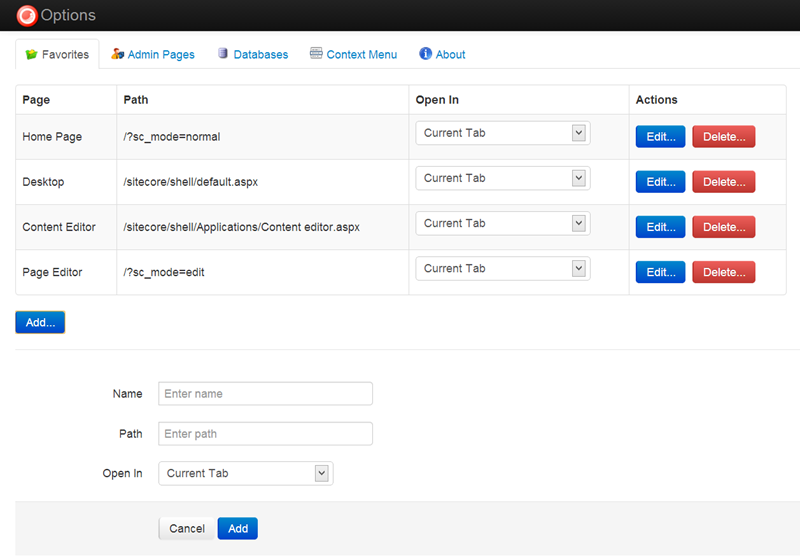Viewport: 800px width, 558px height.
Task: Click the About info icon
Action: (426, 54)
